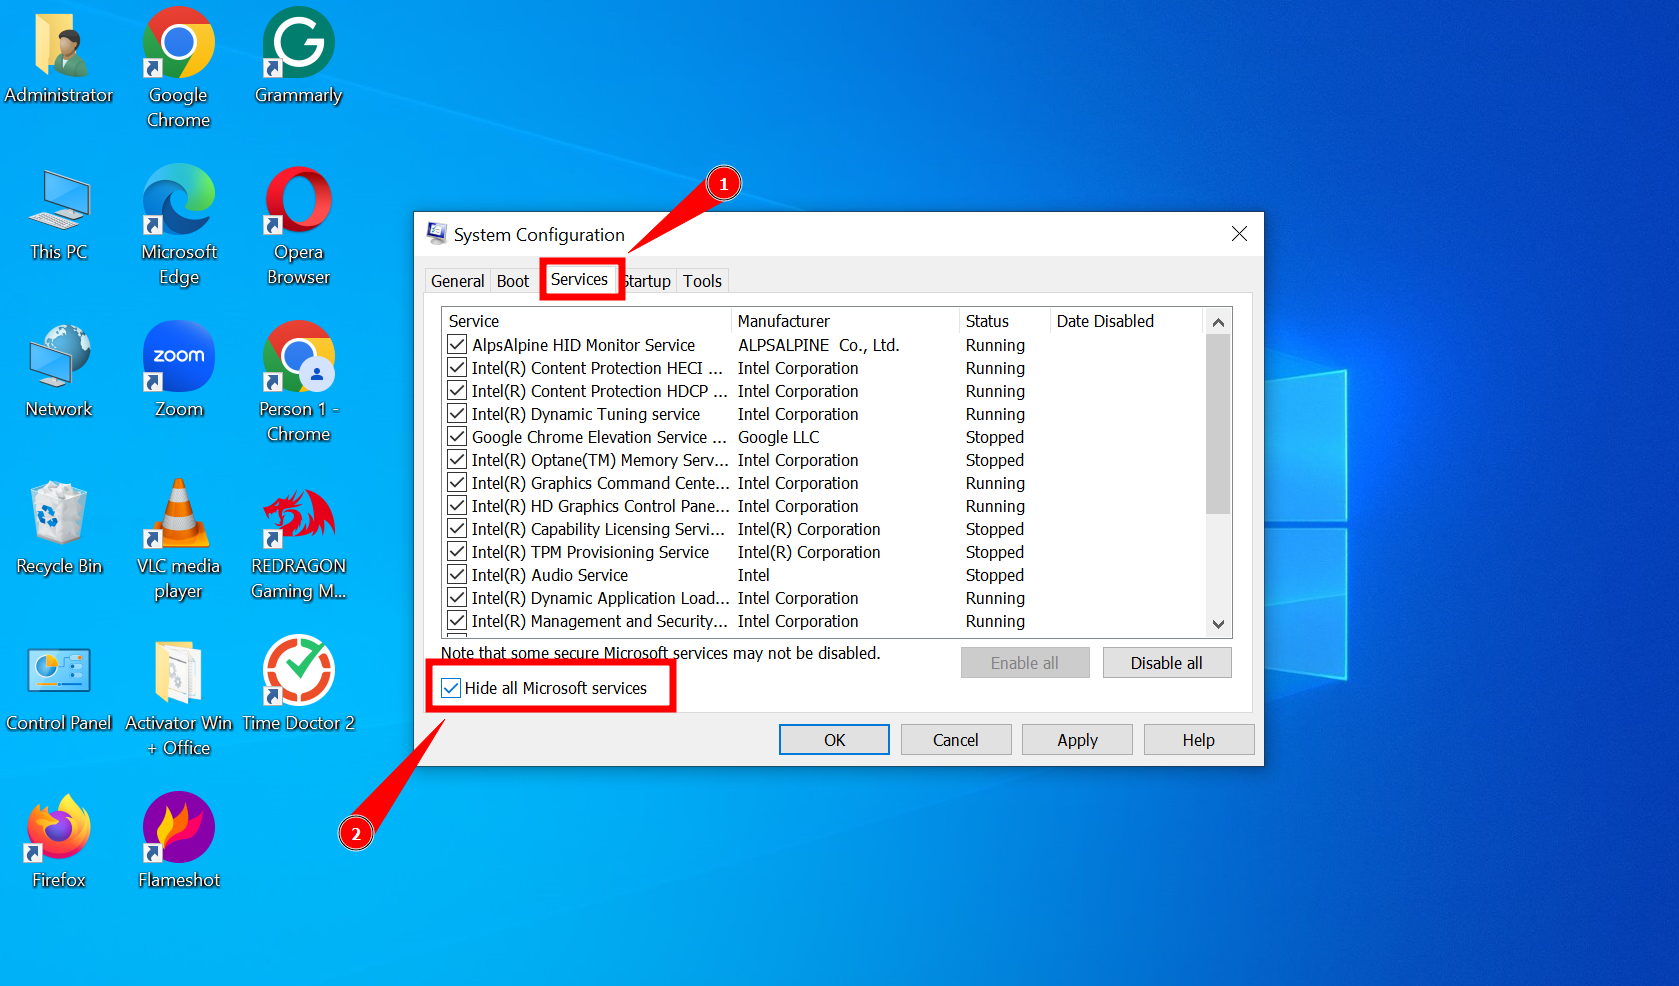Start VLC media player
Viewport: 1679px width, 986px height.
(178, 513)
